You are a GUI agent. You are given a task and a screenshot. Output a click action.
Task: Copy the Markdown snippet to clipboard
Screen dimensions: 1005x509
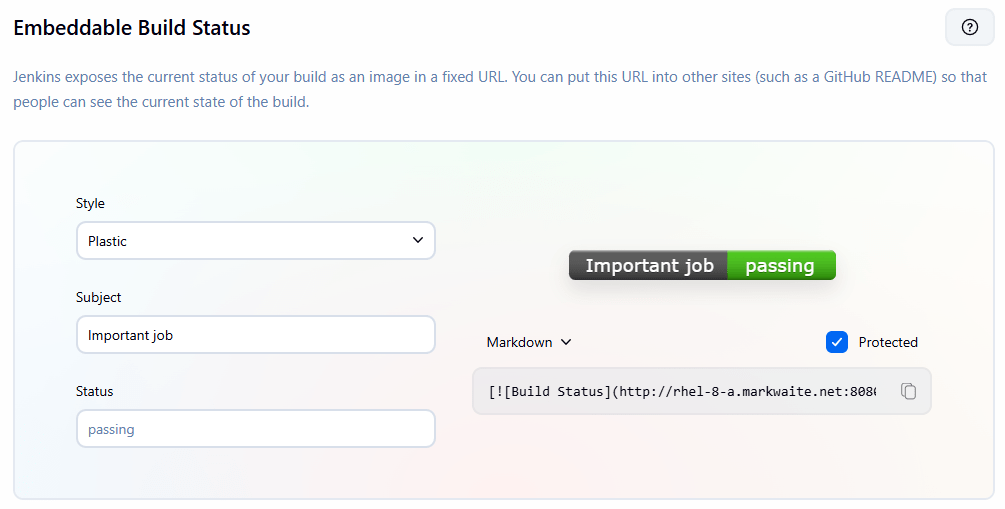(908, 391)
